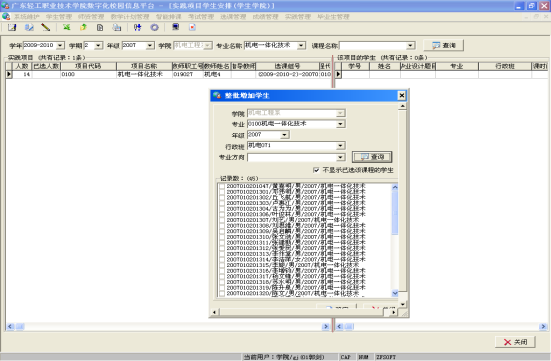This screenshot has width=551, height=361.
Task: Click the 人数 cell showing 14
Action: pyautogui.click(x=22, y=74)
